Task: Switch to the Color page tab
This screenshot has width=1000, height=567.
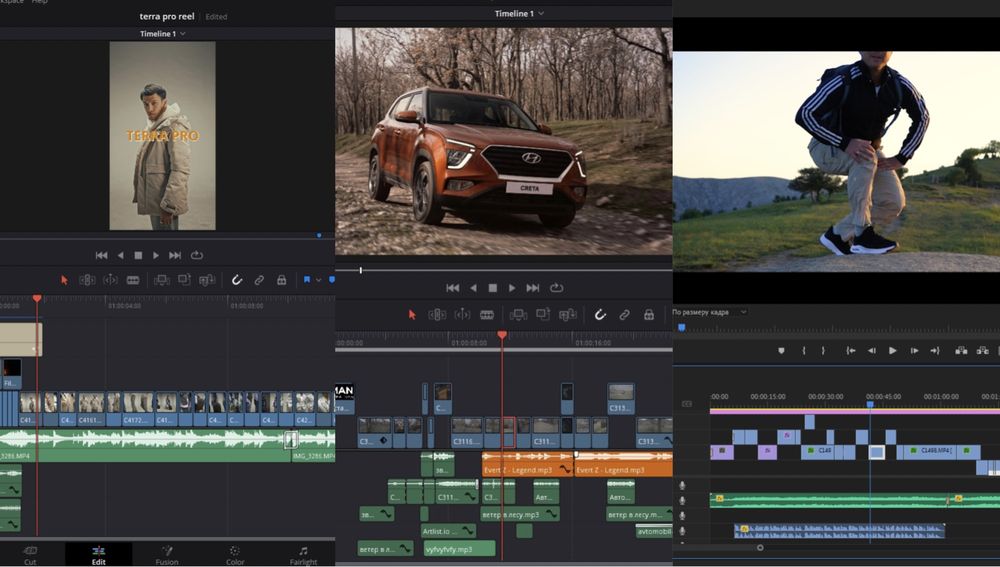Action: click(x=235, y=555)
